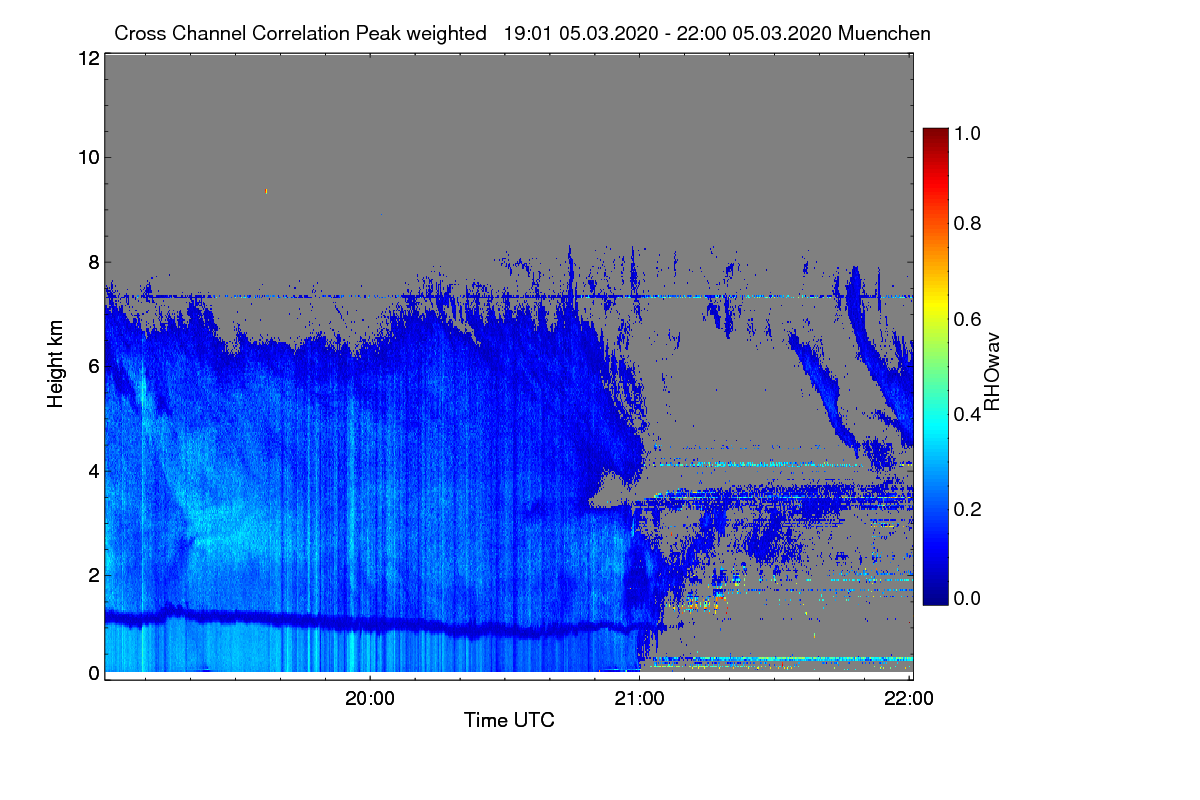The image size is (1200, 800).
Task: Click the plot title 'Cross Channel Correlation Peak weighted'
Action: [x=300, y=33]
